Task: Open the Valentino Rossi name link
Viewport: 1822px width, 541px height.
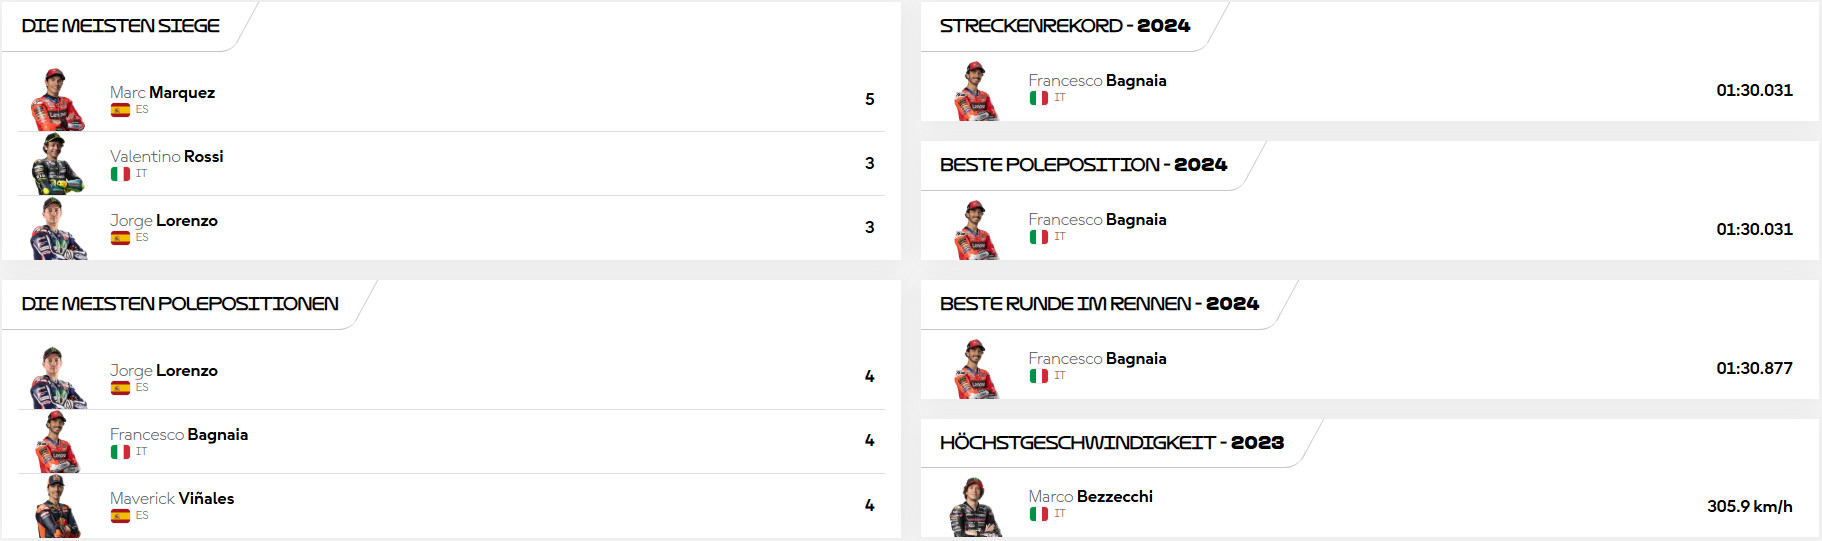Action: coord(166,156)
